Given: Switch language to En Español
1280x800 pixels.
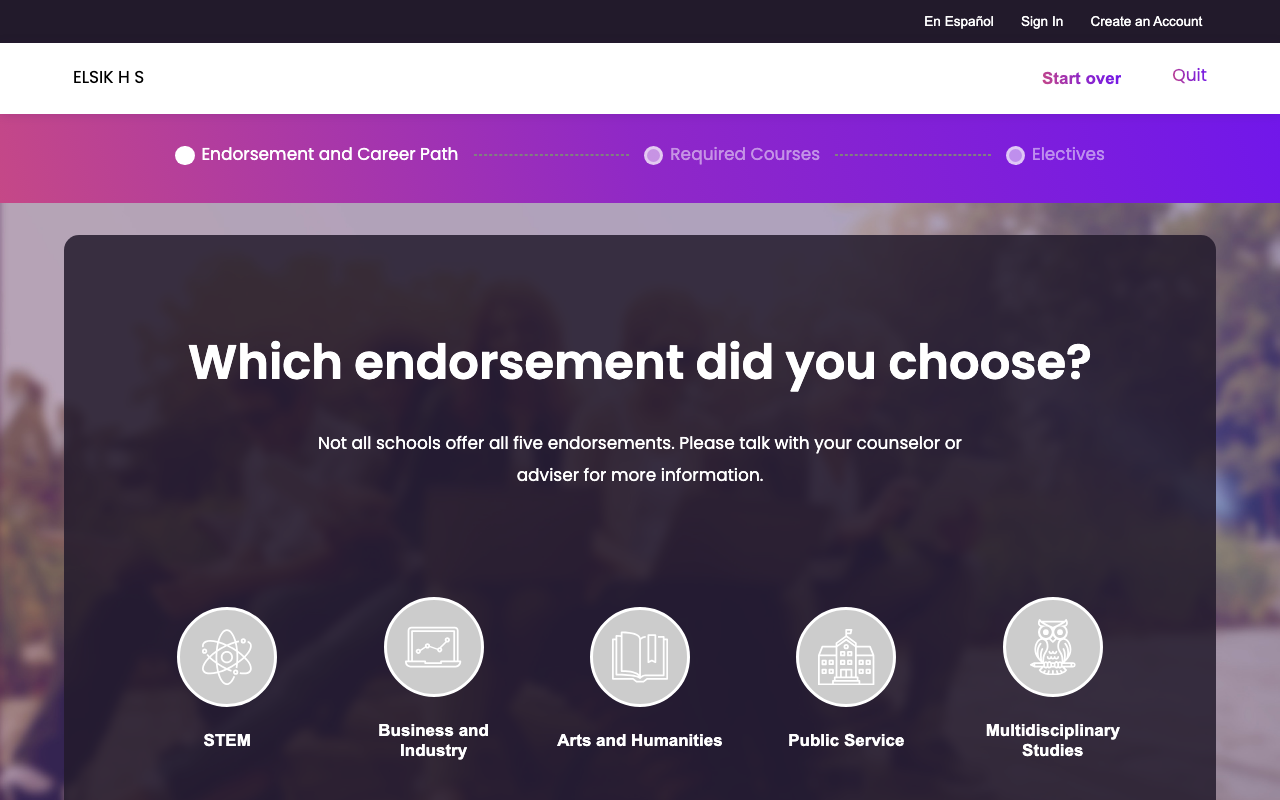Looking at the screenshot, I should pyautogui.click(x=958, y=21).
